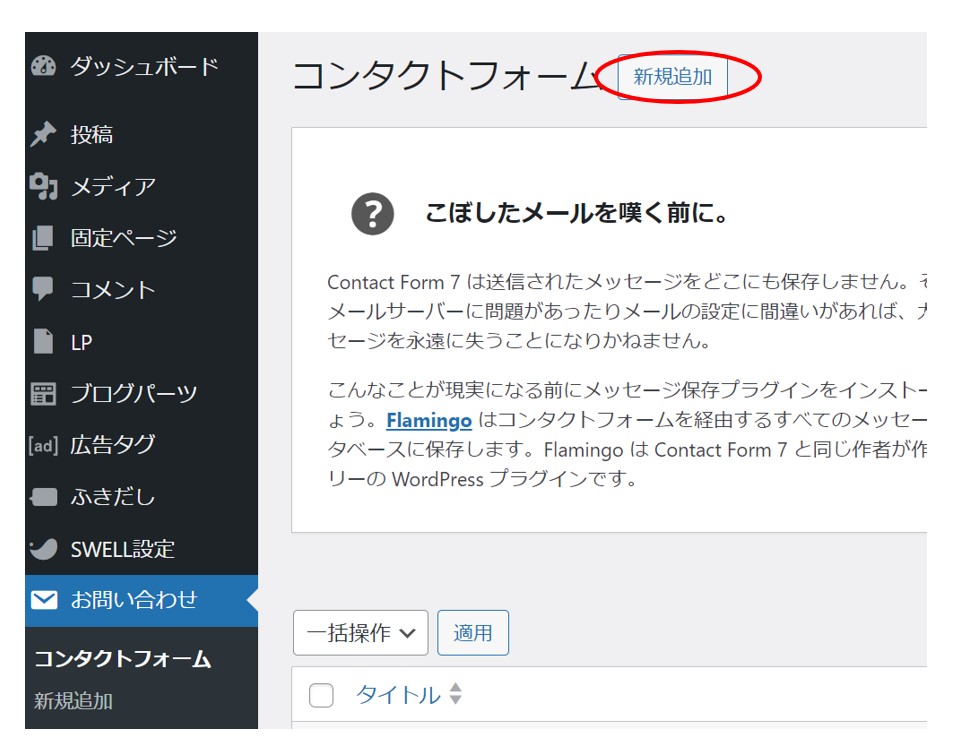Open the コンタクトフォーム submenu item
The width and height of the screenshot is (961, 751).
click(123, 659)
